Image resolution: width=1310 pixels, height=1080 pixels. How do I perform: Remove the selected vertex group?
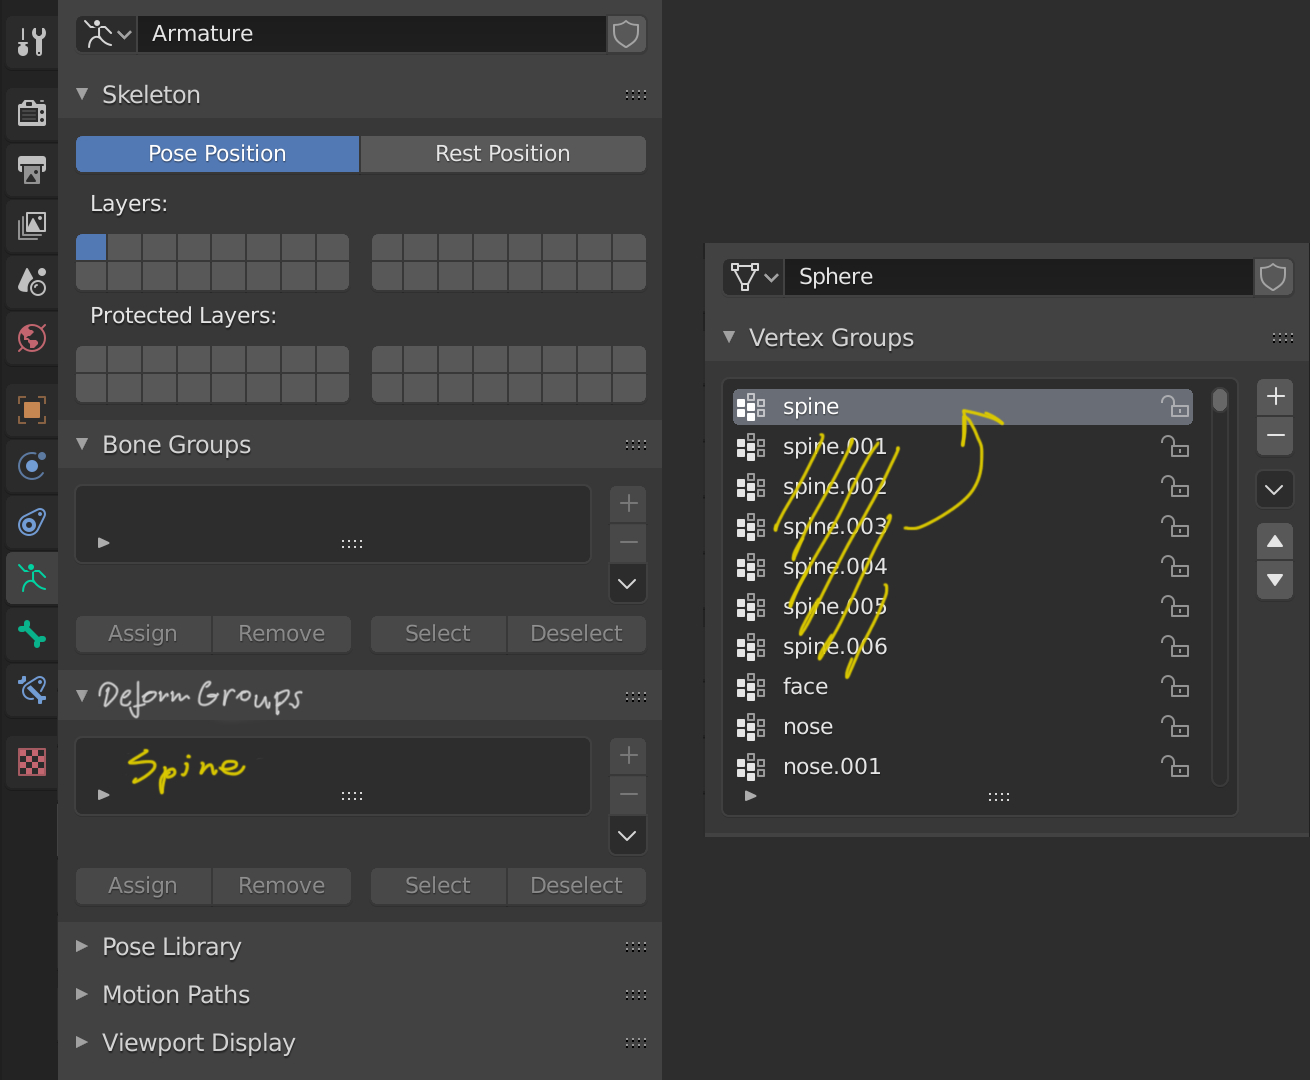(x=1275, y=436)
